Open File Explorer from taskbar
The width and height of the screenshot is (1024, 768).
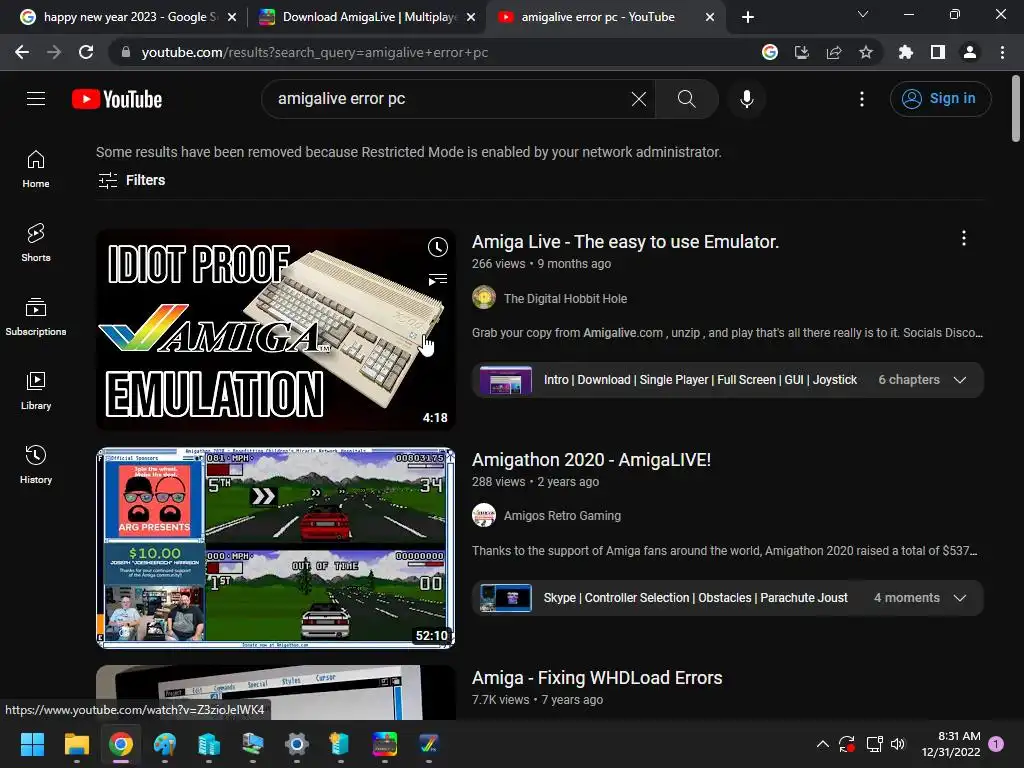[76, 744]
